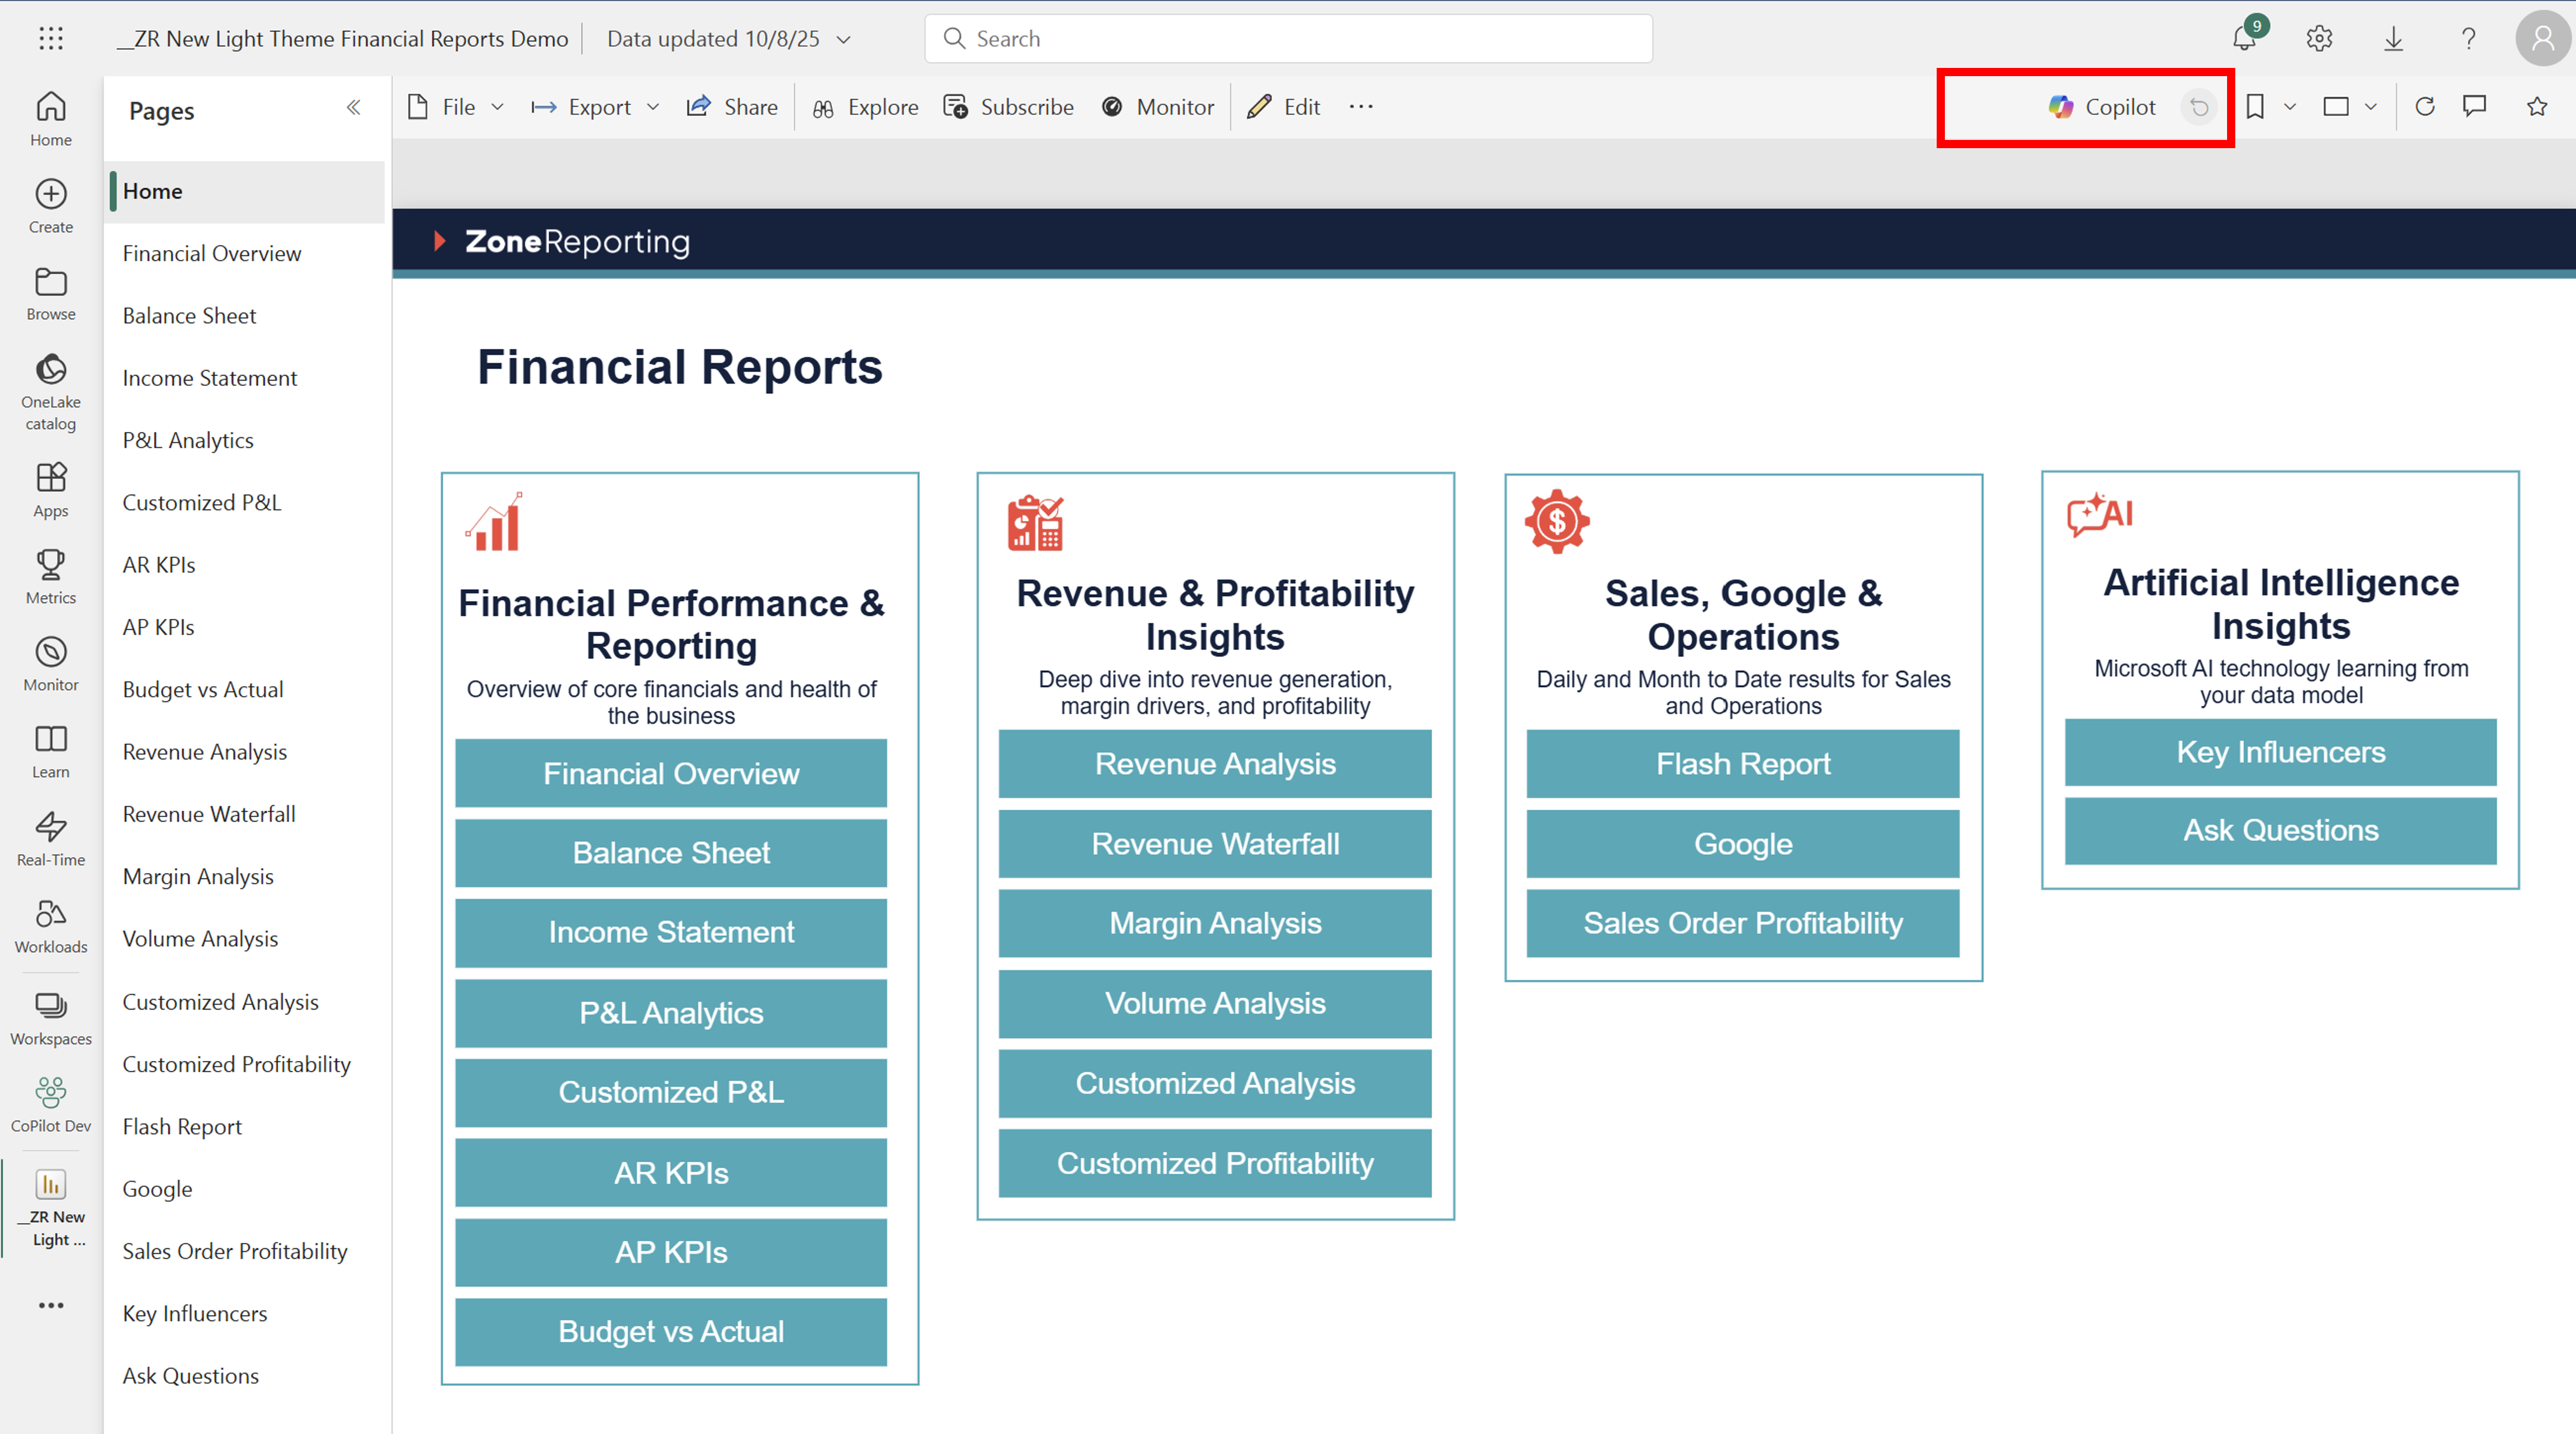The image size is (2576, 1434).
Task: Click the Ask Questions report button
Action: (2281, 830)
